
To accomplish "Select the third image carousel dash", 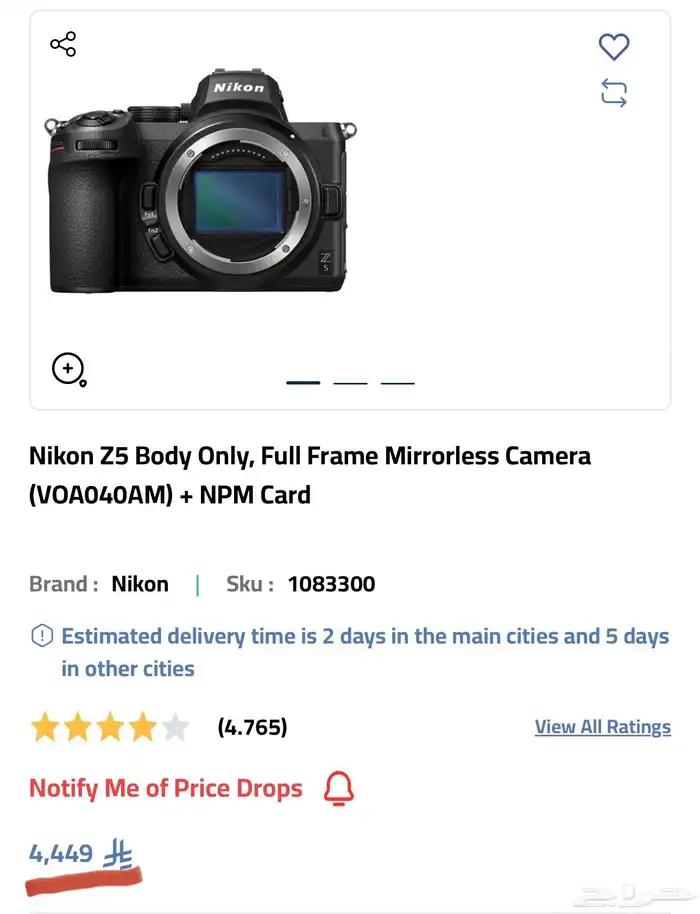I will click(x=398, y=382).
